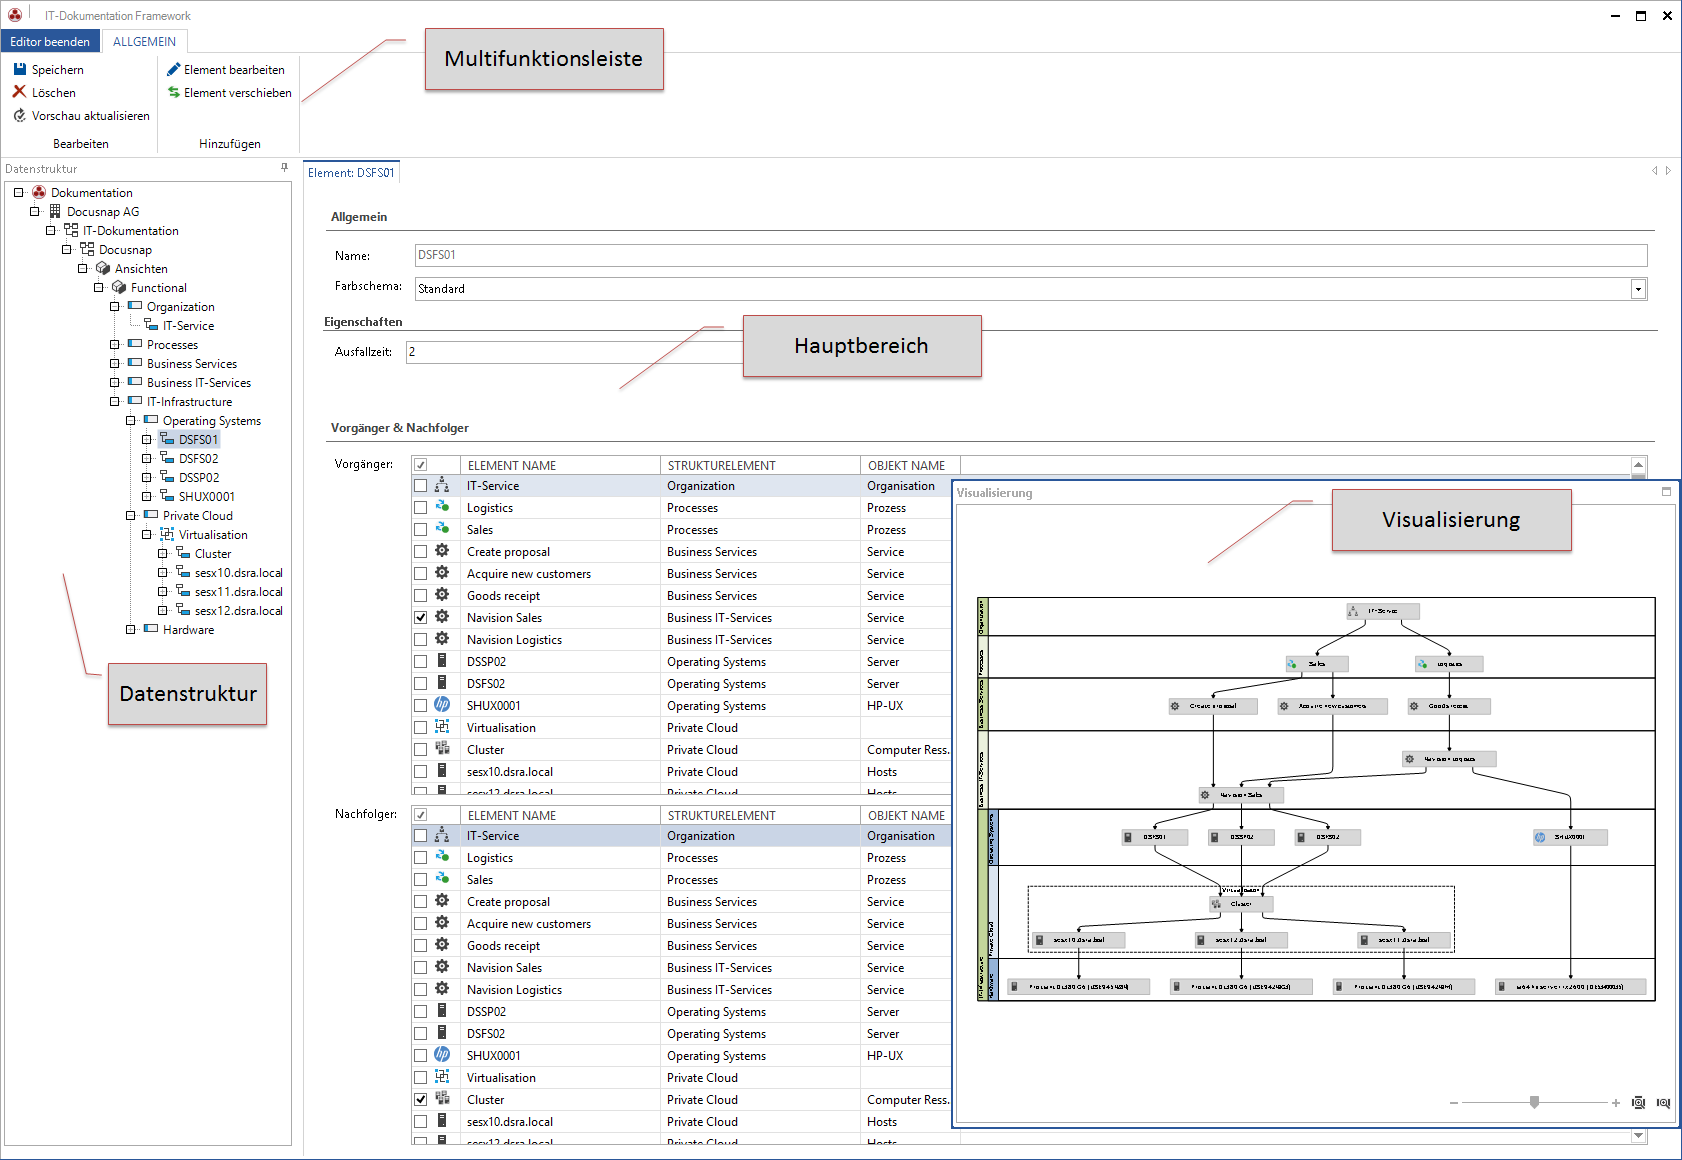This screenshot has height=1160, width=1682.
Task: Click the Vorschau aktualisieren label
Action: click(x=91, y=115)
